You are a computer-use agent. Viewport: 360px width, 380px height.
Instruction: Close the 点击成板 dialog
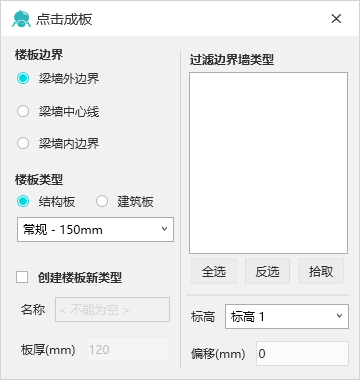click(336, 19)
